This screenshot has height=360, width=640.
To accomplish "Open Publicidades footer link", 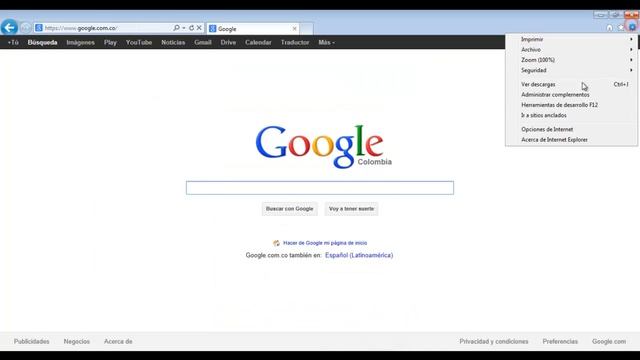I will tap(31, 341).
